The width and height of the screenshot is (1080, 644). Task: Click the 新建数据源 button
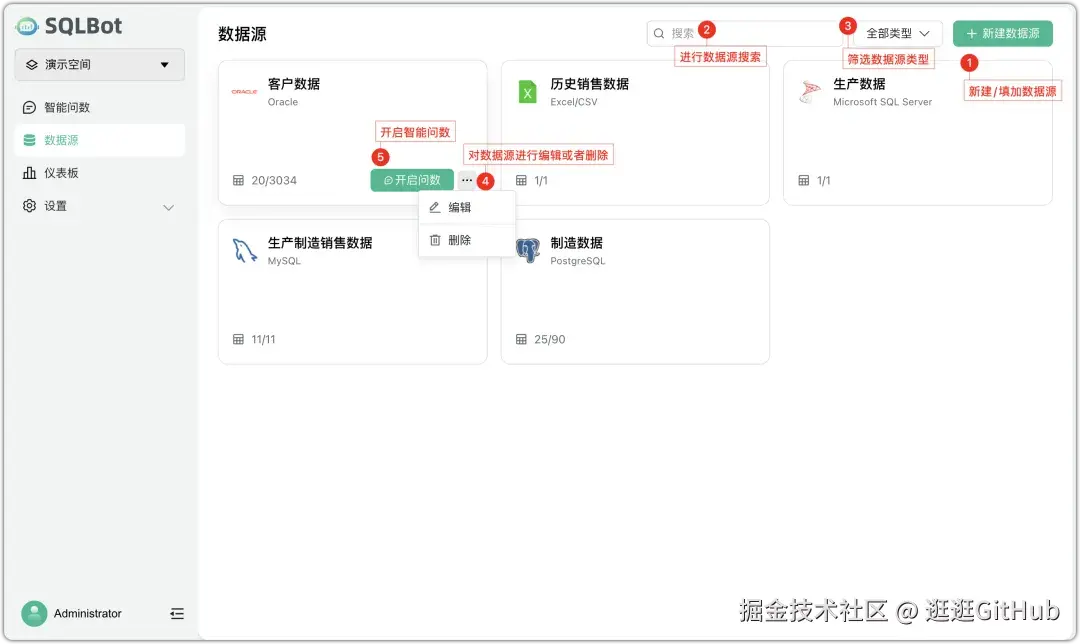point(1003,33)
